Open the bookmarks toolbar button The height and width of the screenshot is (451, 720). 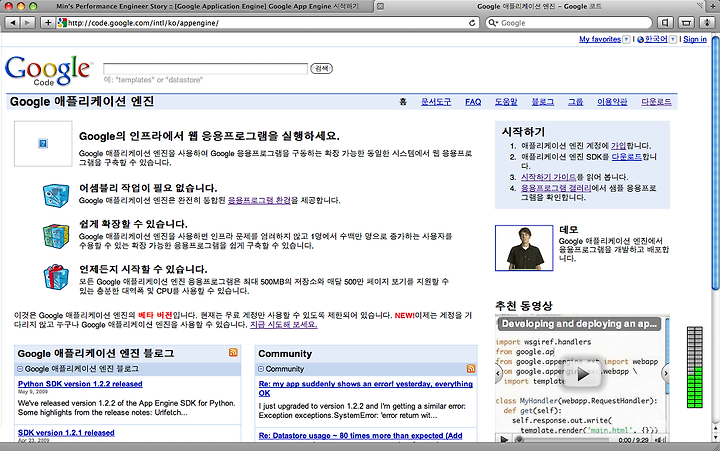pyautogui.click(x=665, y=23)
